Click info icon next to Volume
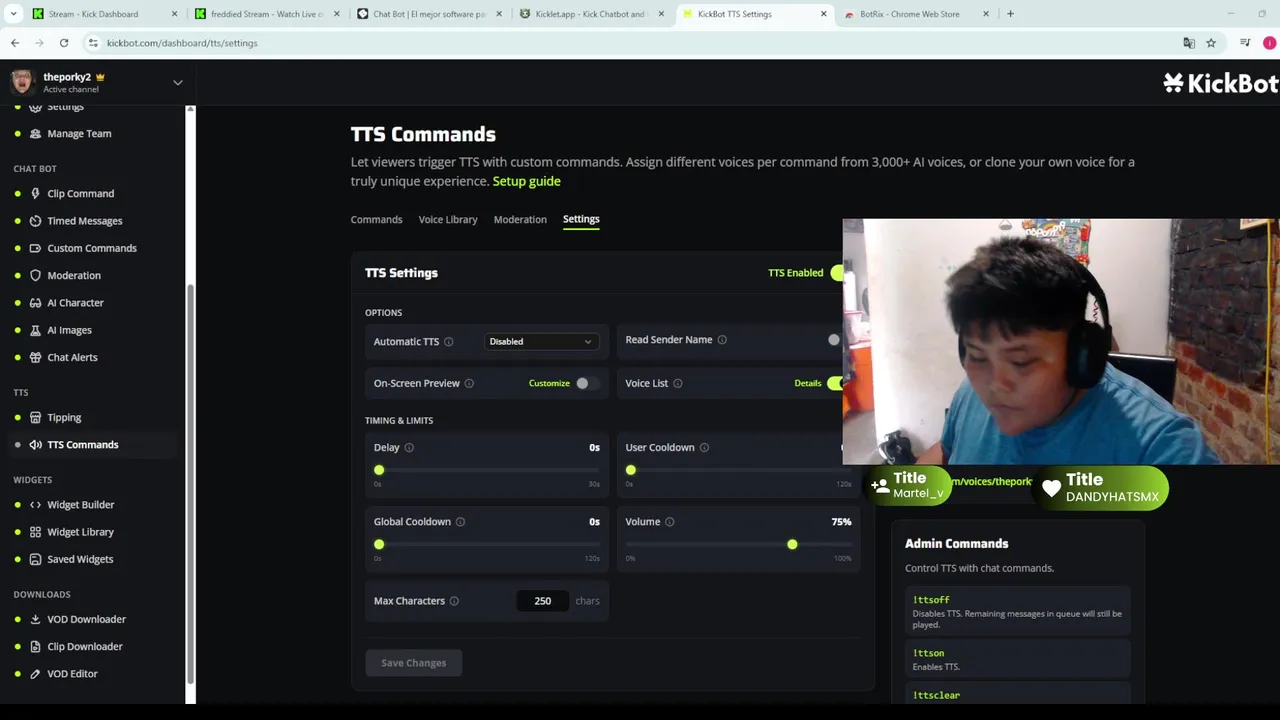1280x720 pixels. click(670, 522)
